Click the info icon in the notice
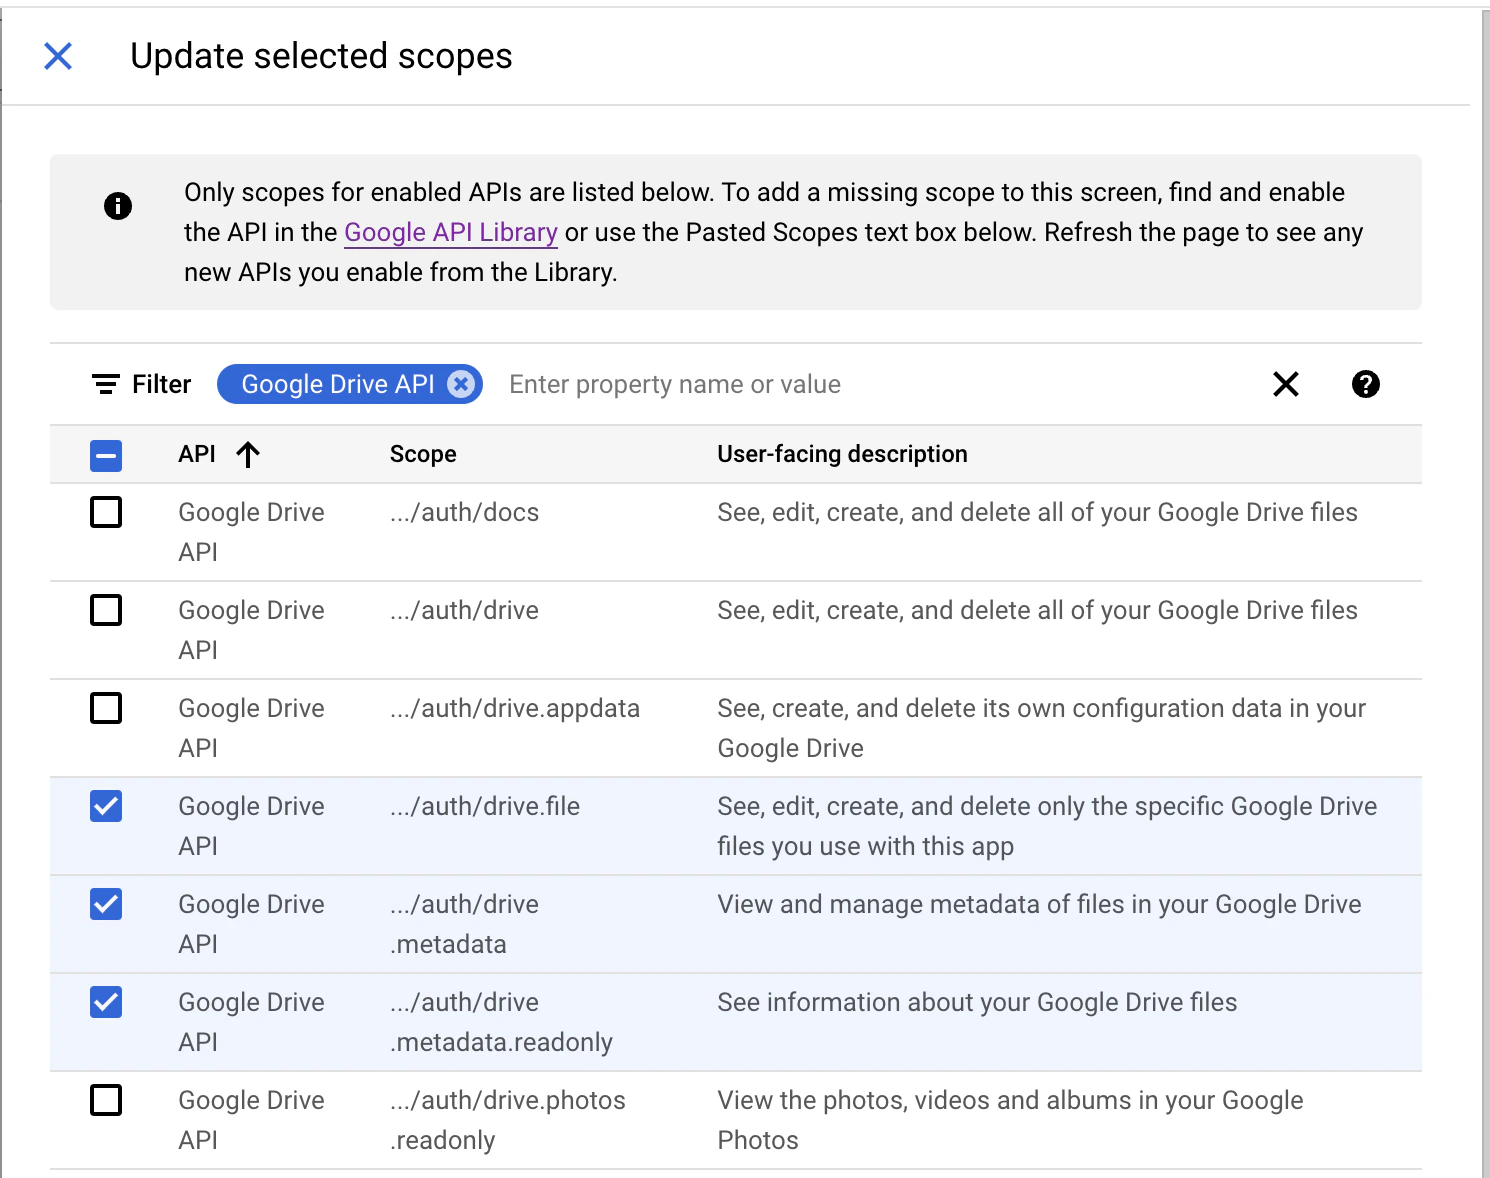The height and width of the screenshot is (1178, 1490). 118,206
